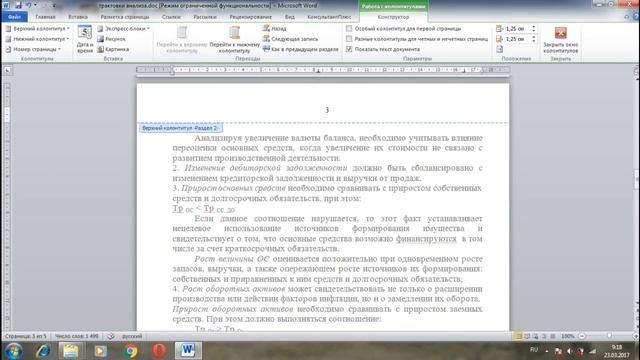Click the Страница 3 из 5 status indicator

click(25, 336)
